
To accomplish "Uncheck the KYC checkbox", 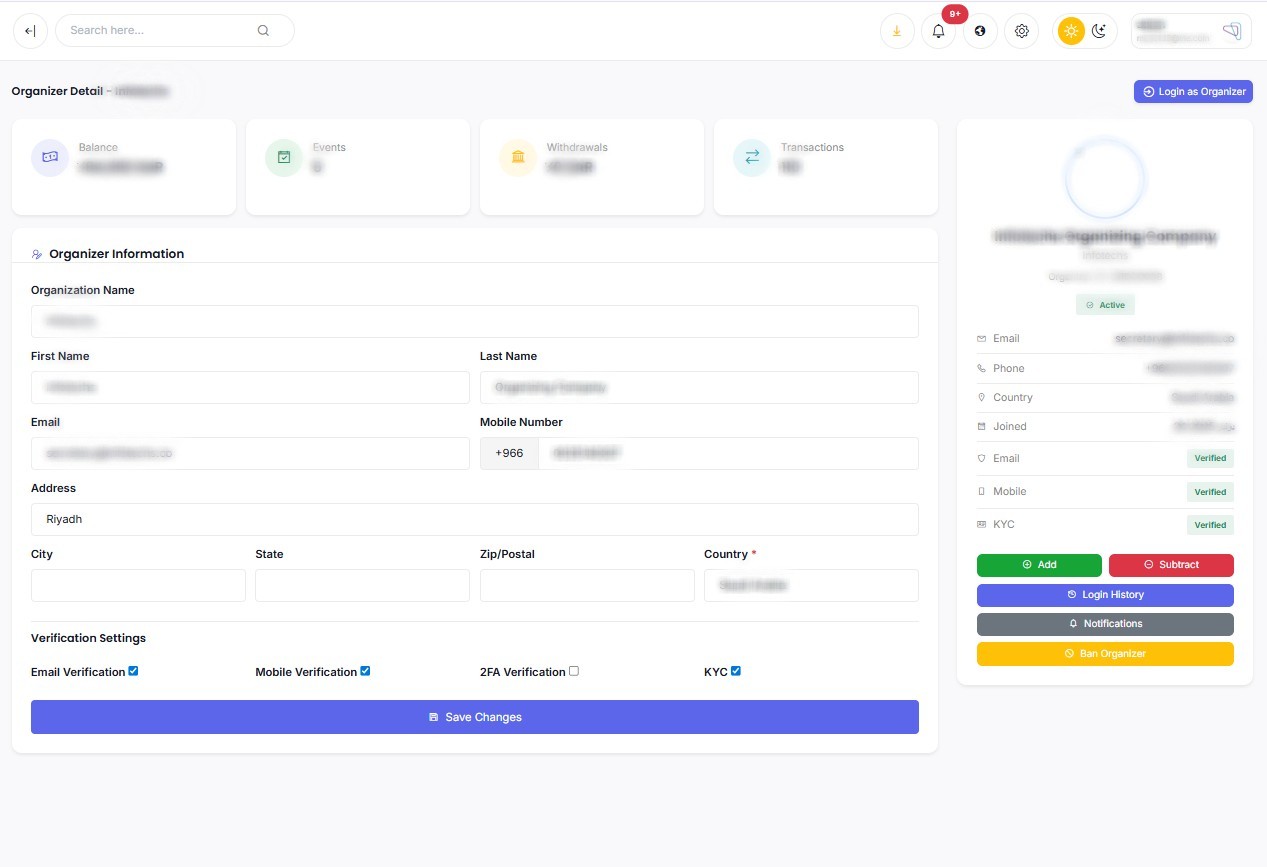I will (x=736, y=671).
